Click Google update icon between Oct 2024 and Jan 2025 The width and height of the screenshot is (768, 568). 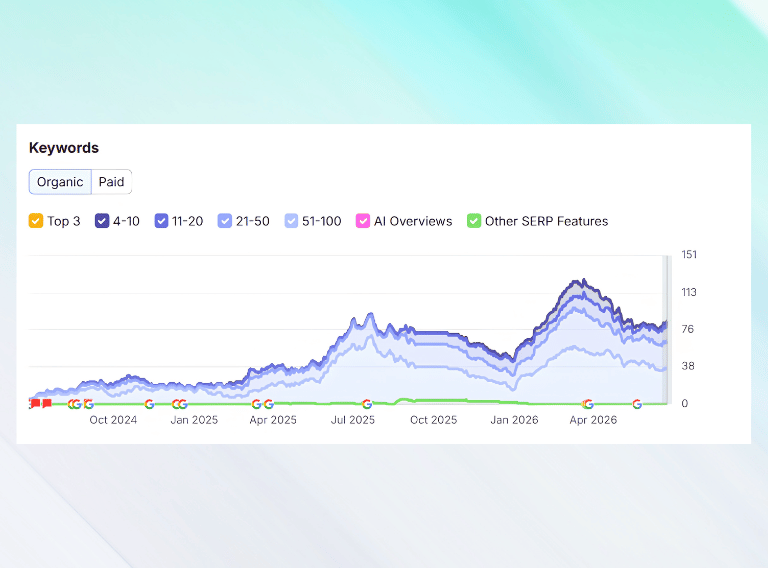[149, 404]
